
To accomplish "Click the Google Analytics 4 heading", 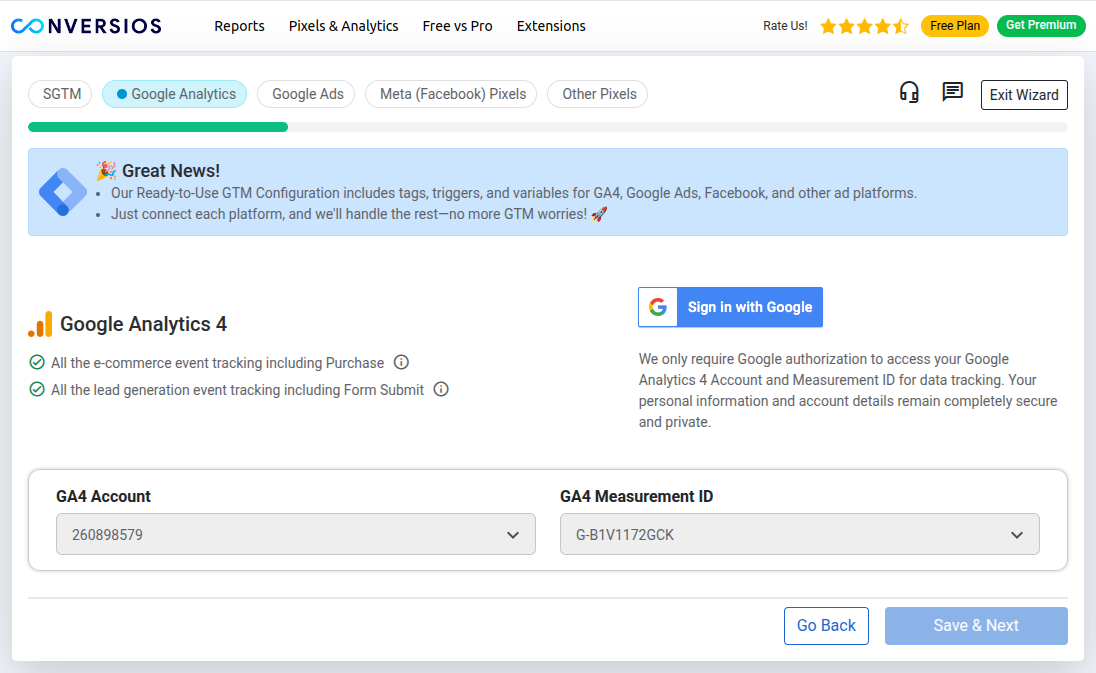I will (x=143, y=324).
